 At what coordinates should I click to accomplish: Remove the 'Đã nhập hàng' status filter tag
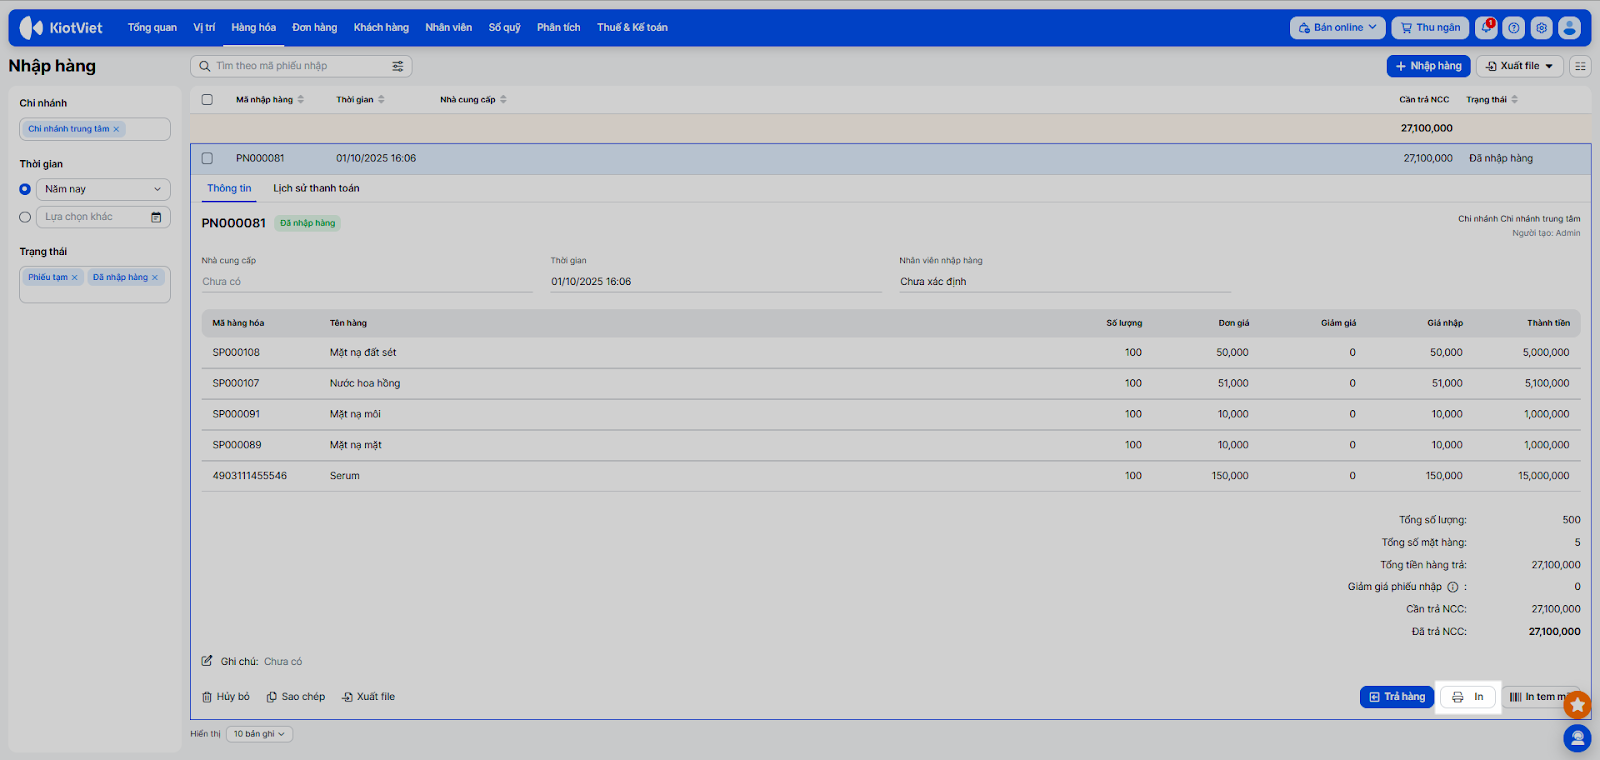[155, 278]
